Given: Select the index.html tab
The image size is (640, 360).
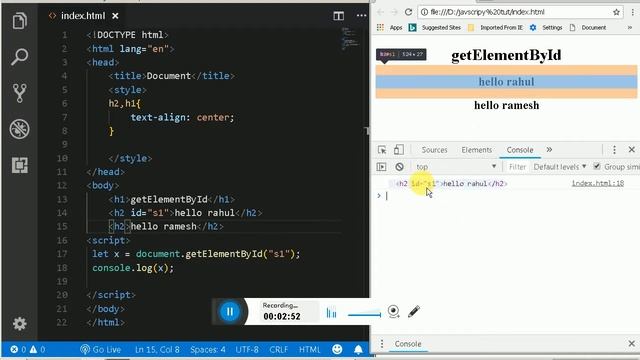Looking at the screenshot, I should pyautogui.click(x=83, y=16).
